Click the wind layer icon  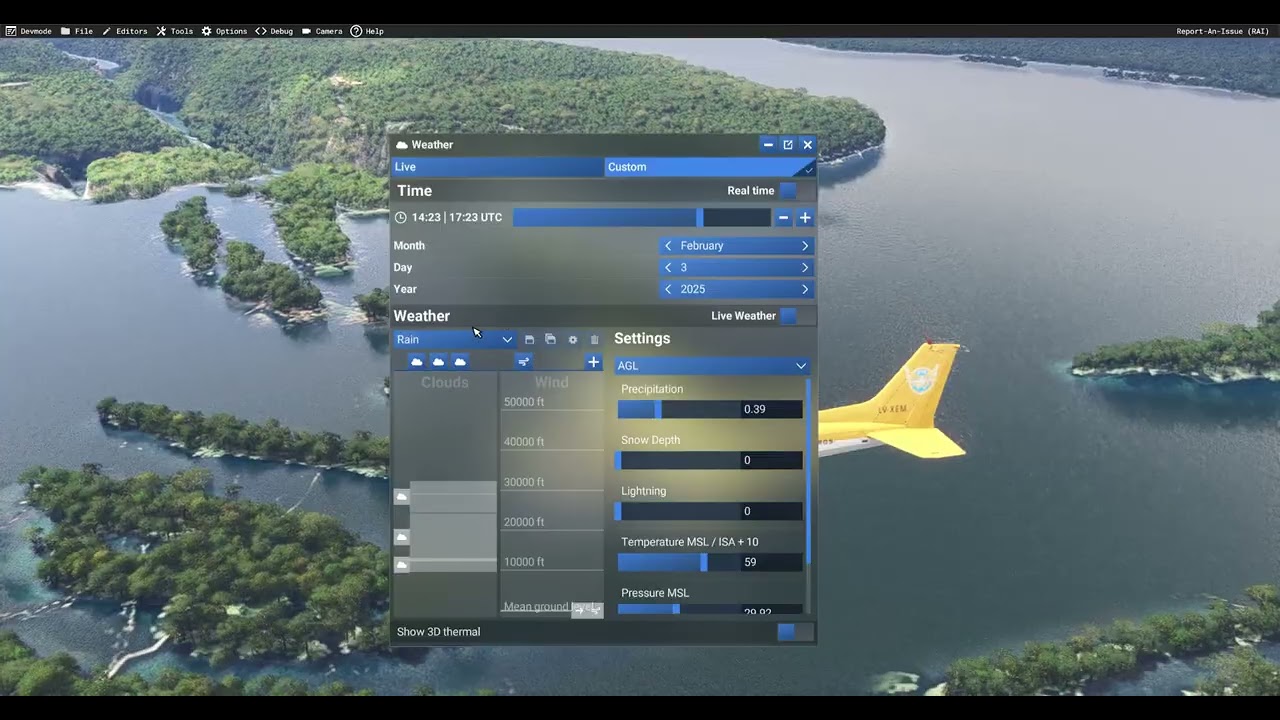523,362
